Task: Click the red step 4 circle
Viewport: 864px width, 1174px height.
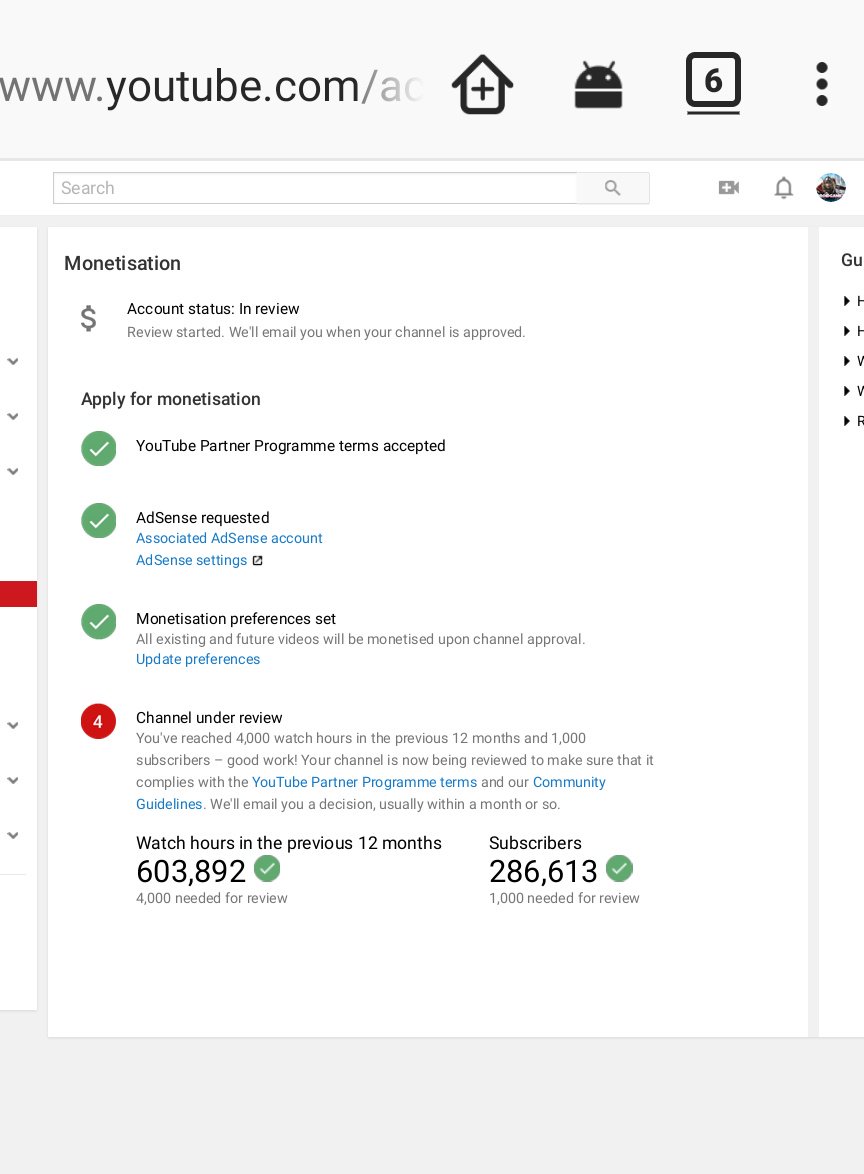Action: [x=98, y=721]
